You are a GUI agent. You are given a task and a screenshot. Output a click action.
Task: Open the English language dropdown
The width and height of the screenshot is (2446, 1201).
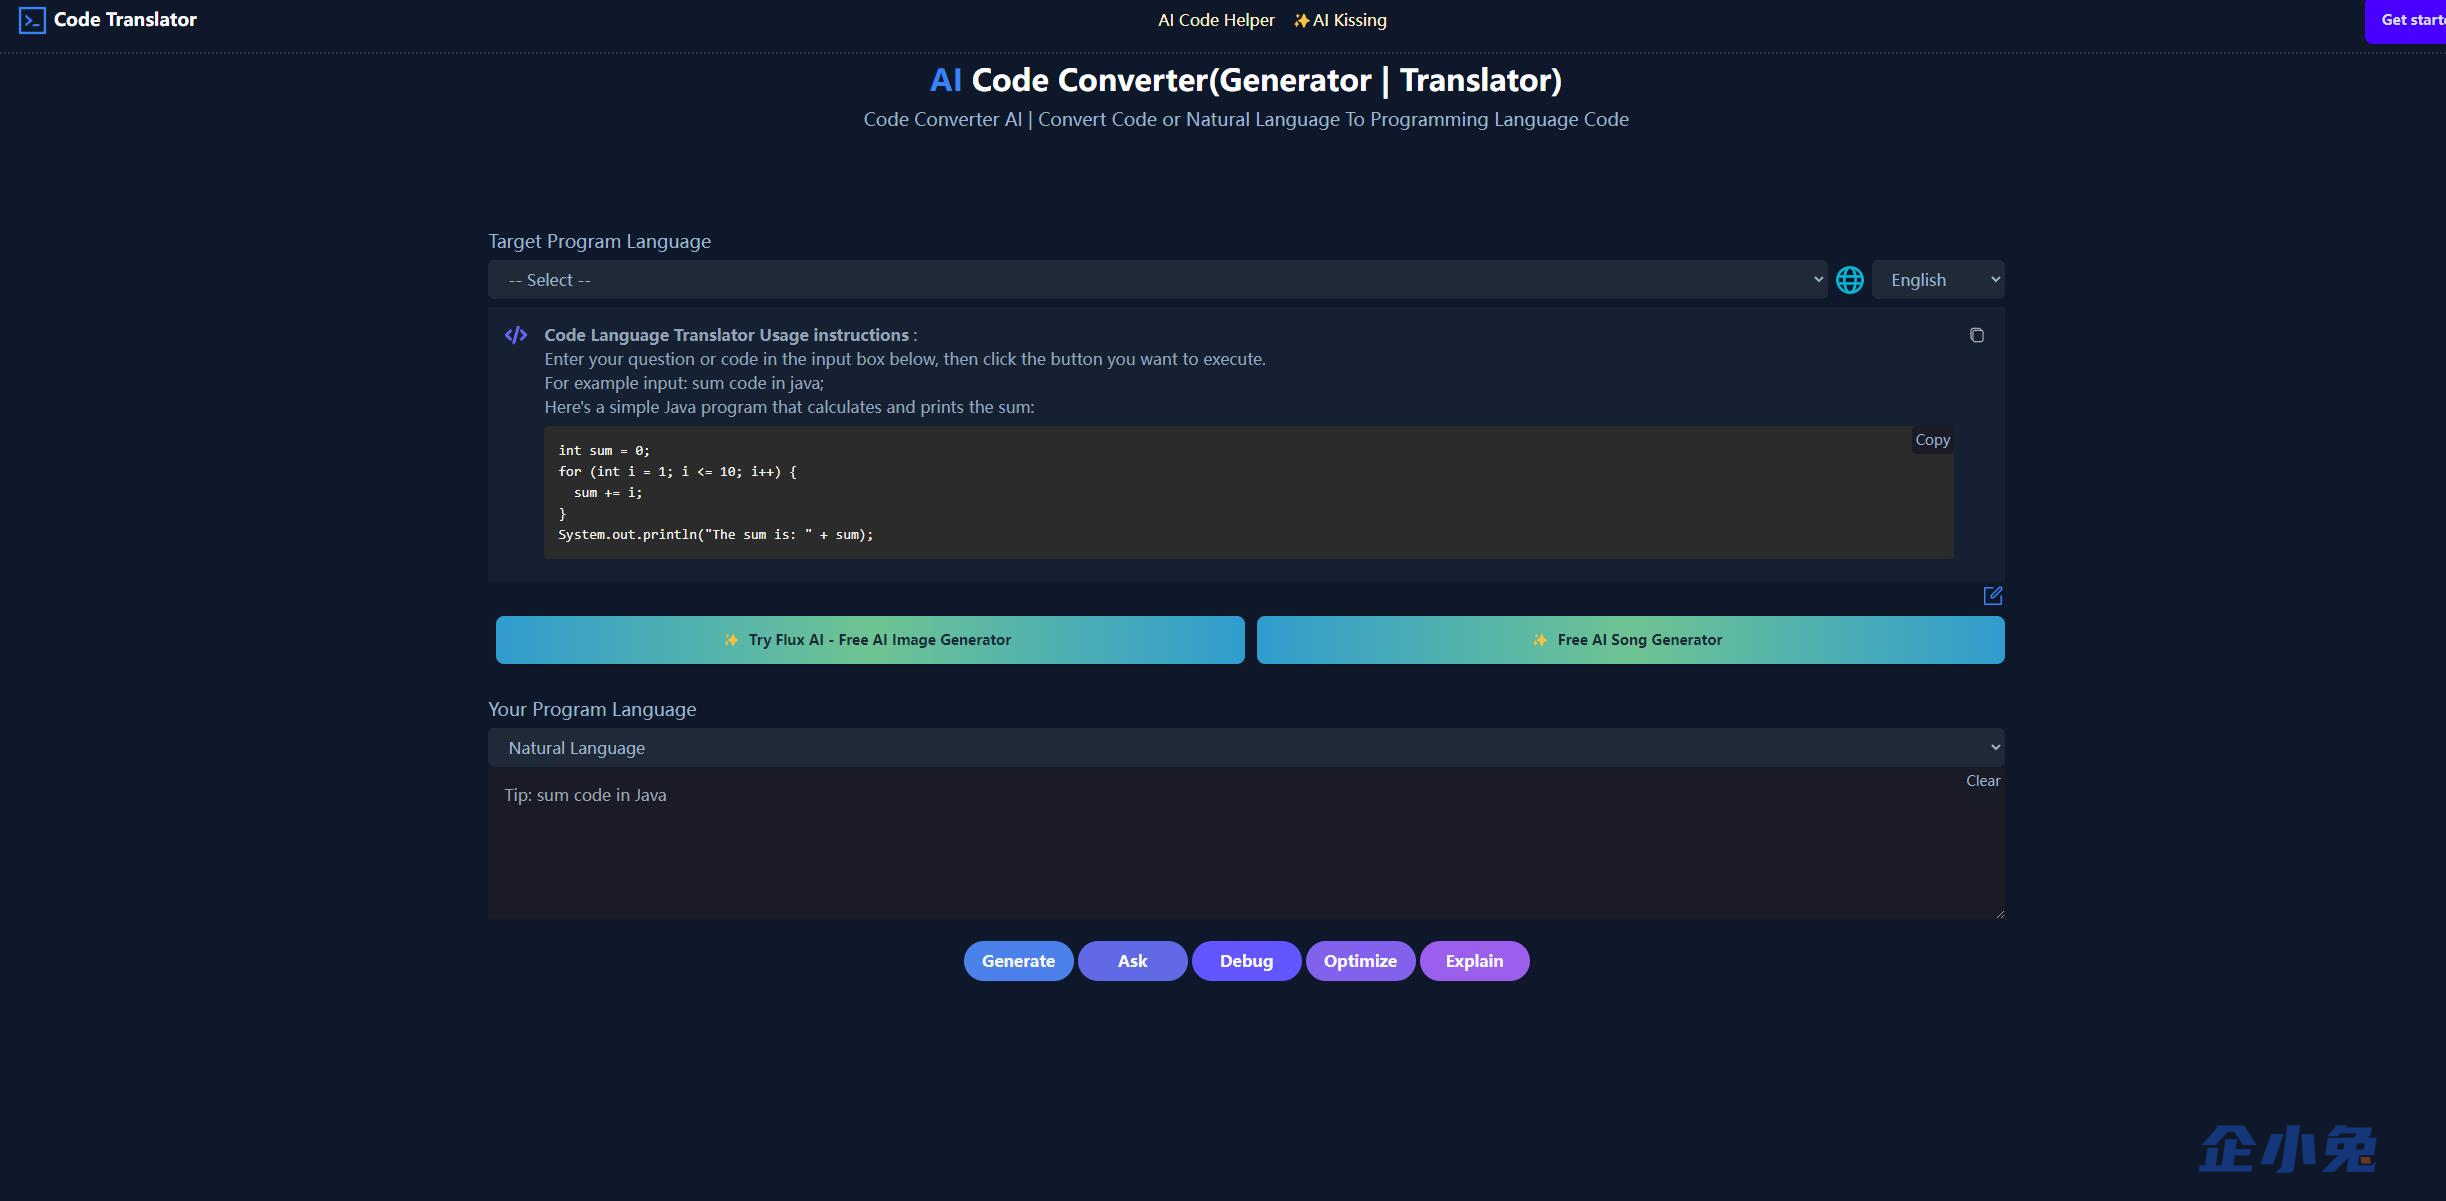pos(1936,279)
